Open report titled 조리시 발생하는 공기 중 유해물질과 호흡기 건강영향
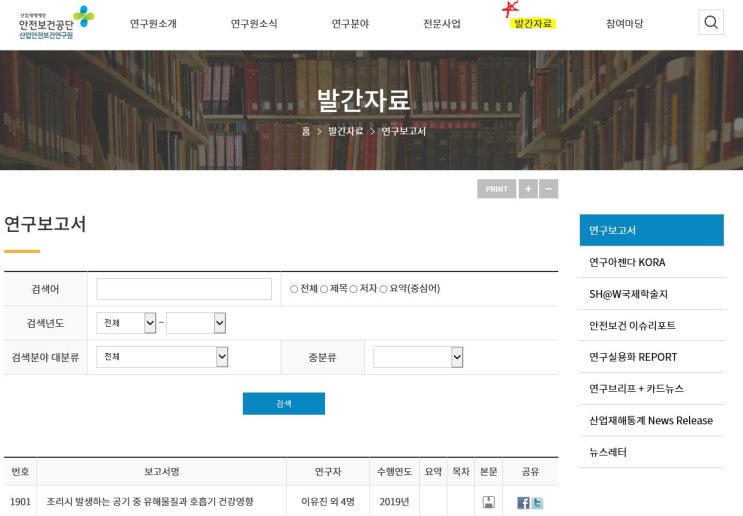743x516 pixels. [x=150, y=501]
